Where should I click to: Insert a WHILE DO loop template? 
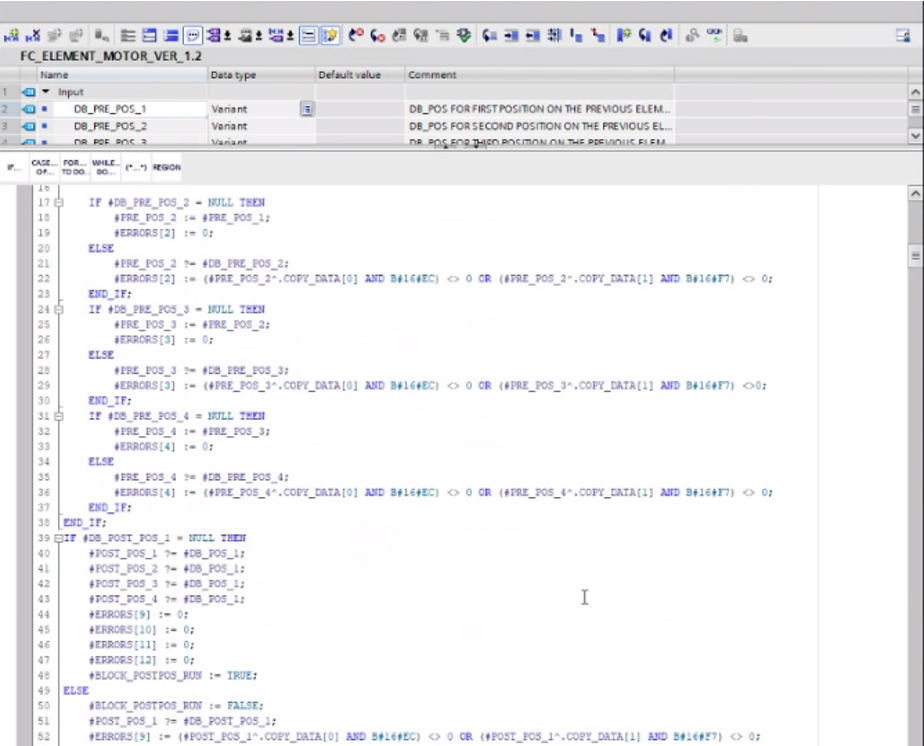[105, 167]
